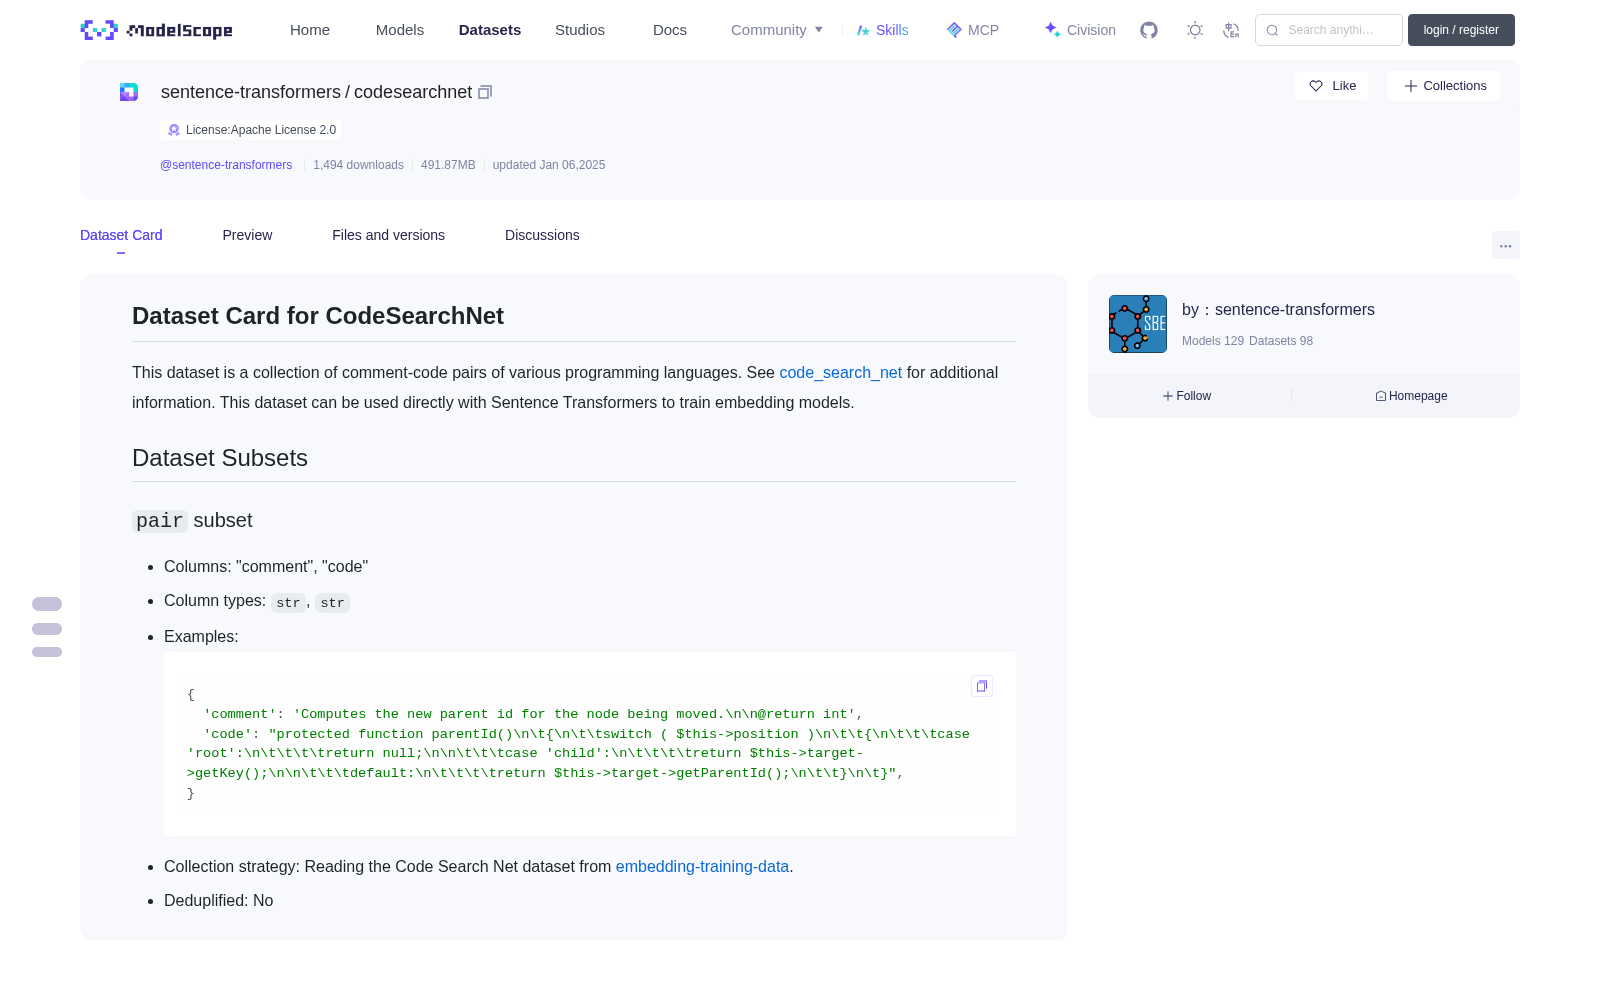Follow the code_search_net link
Screen dimensions: 1600x1000
pyautogui.click(x=840, y=372)
